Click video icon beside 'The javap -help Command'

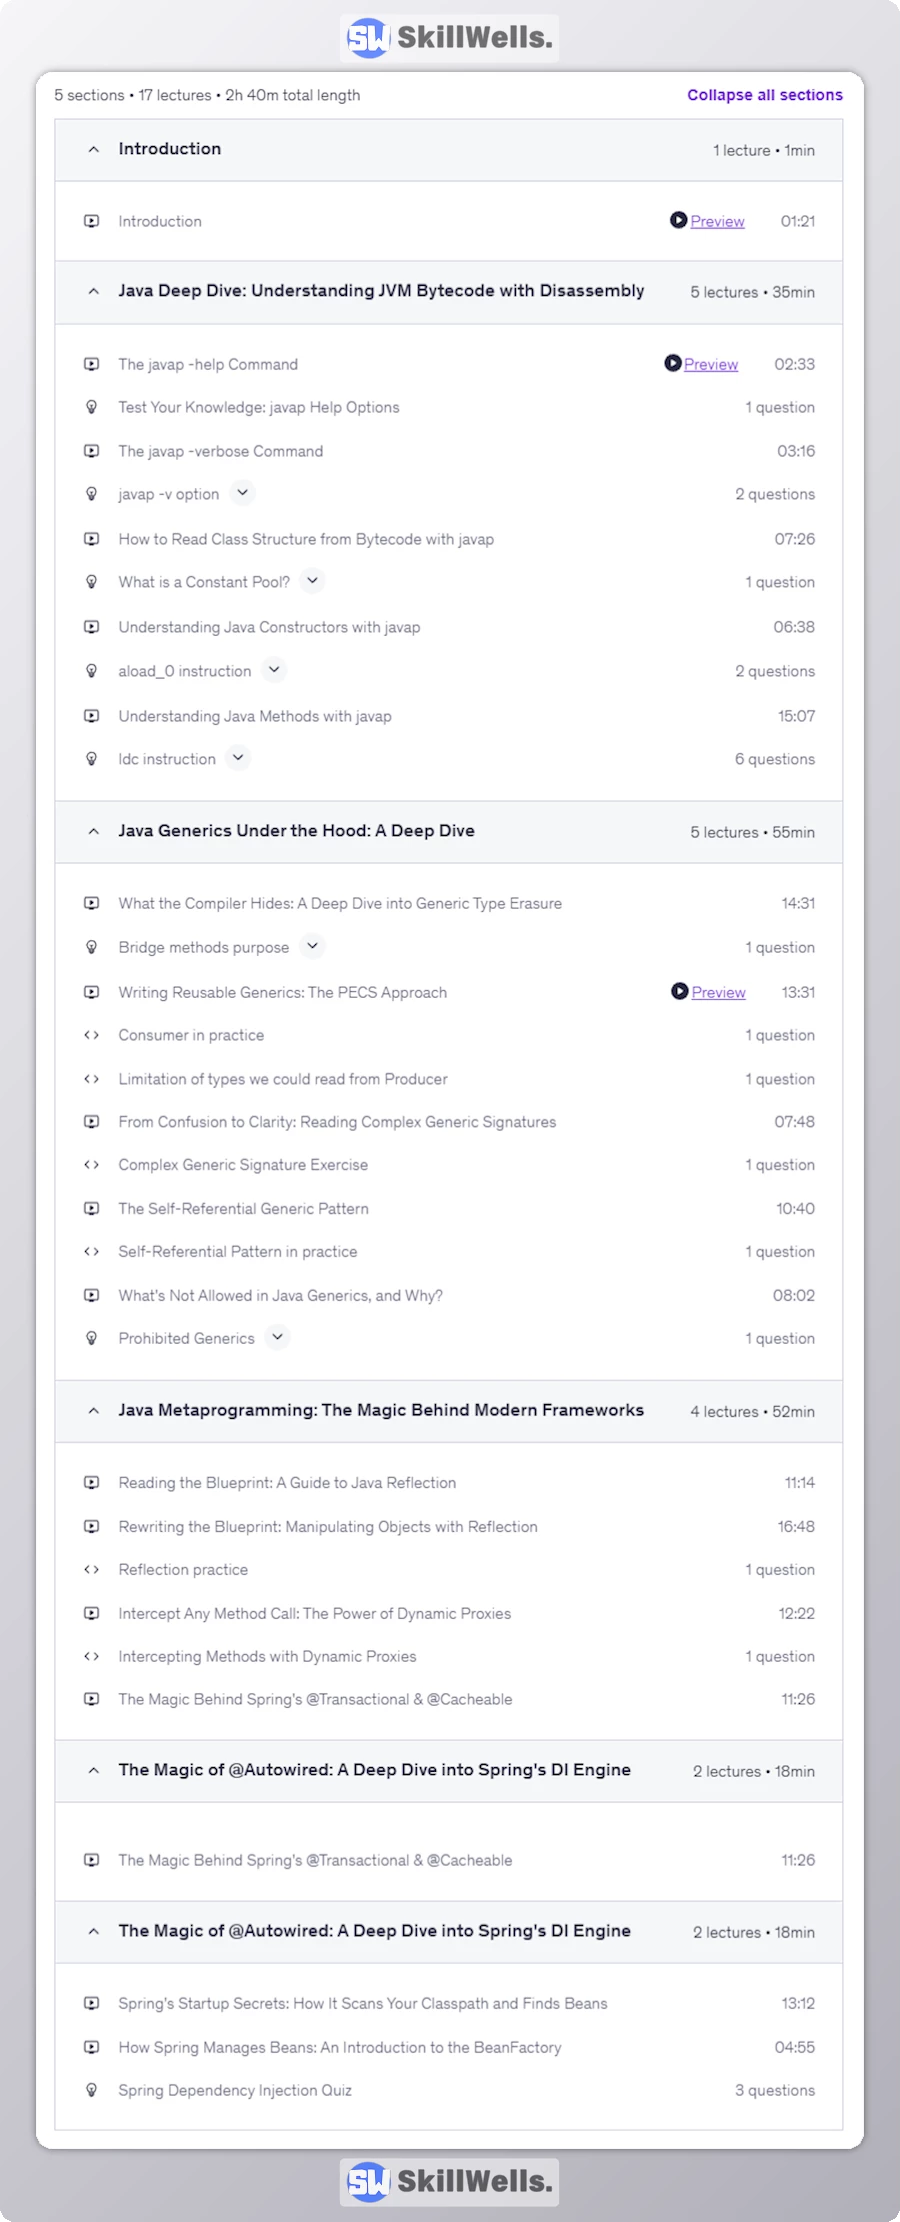92,365
